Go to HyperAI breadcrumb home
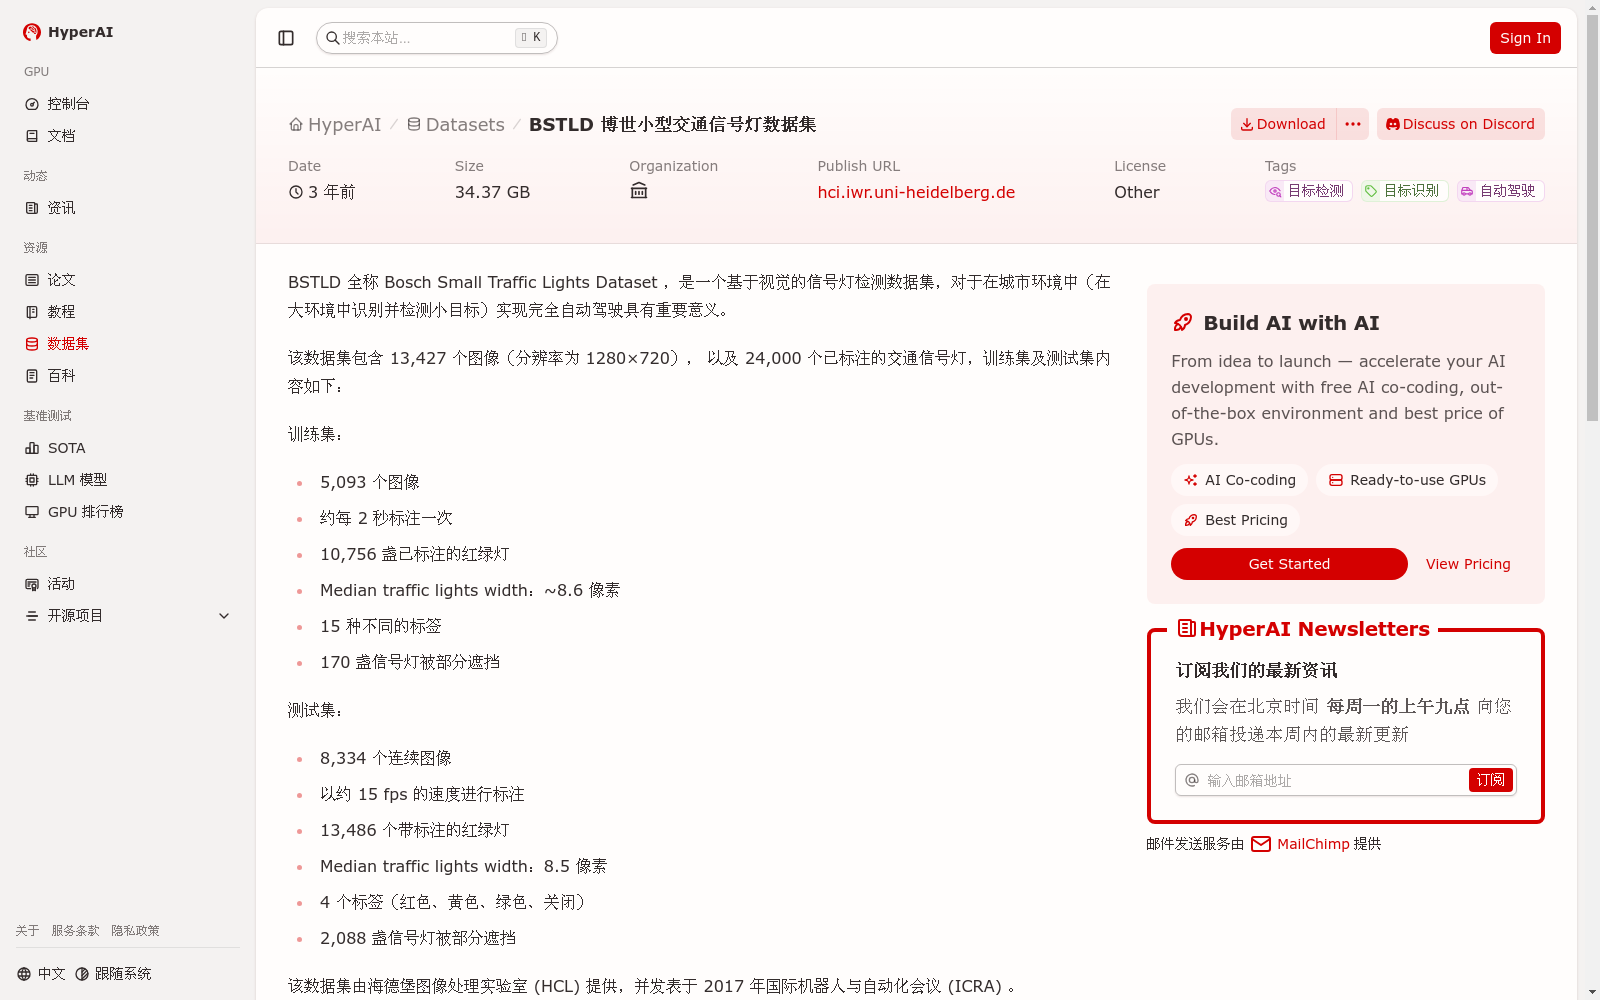Screen dimensions: 1600x1000 tap(335, 125)
